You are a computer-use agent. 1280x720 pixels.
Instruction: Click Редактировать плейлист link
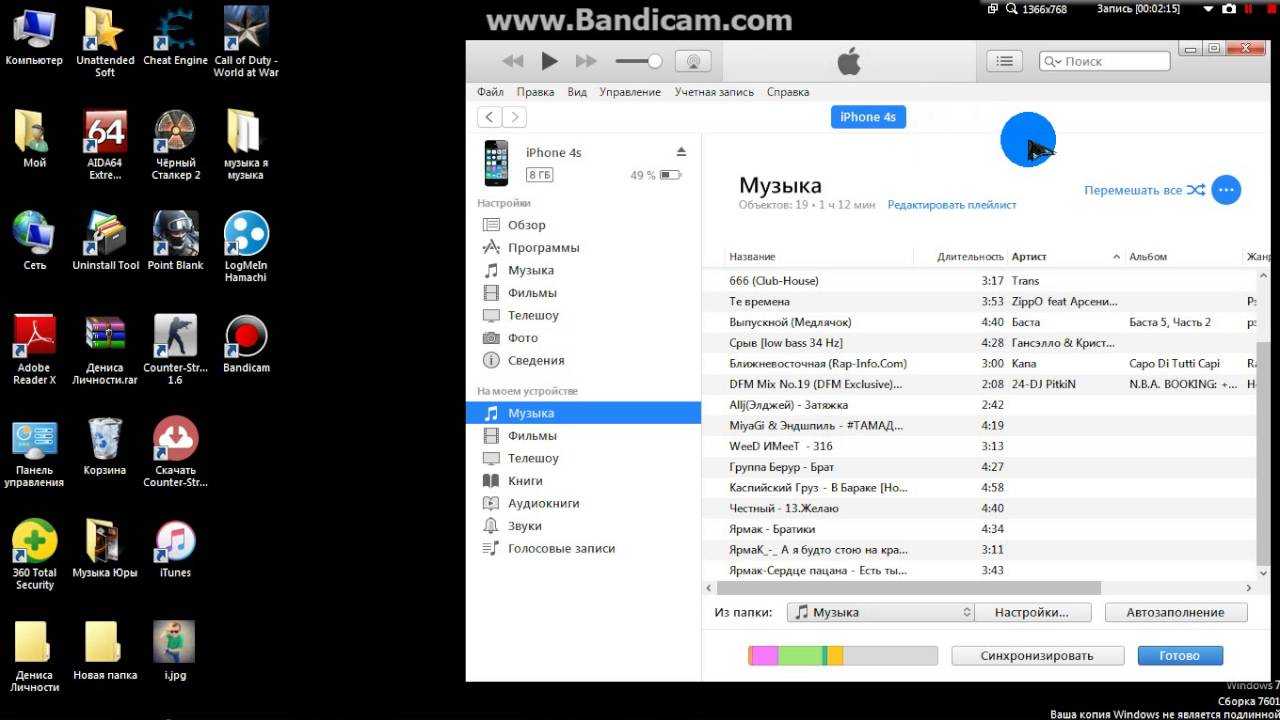click(951, 205)
